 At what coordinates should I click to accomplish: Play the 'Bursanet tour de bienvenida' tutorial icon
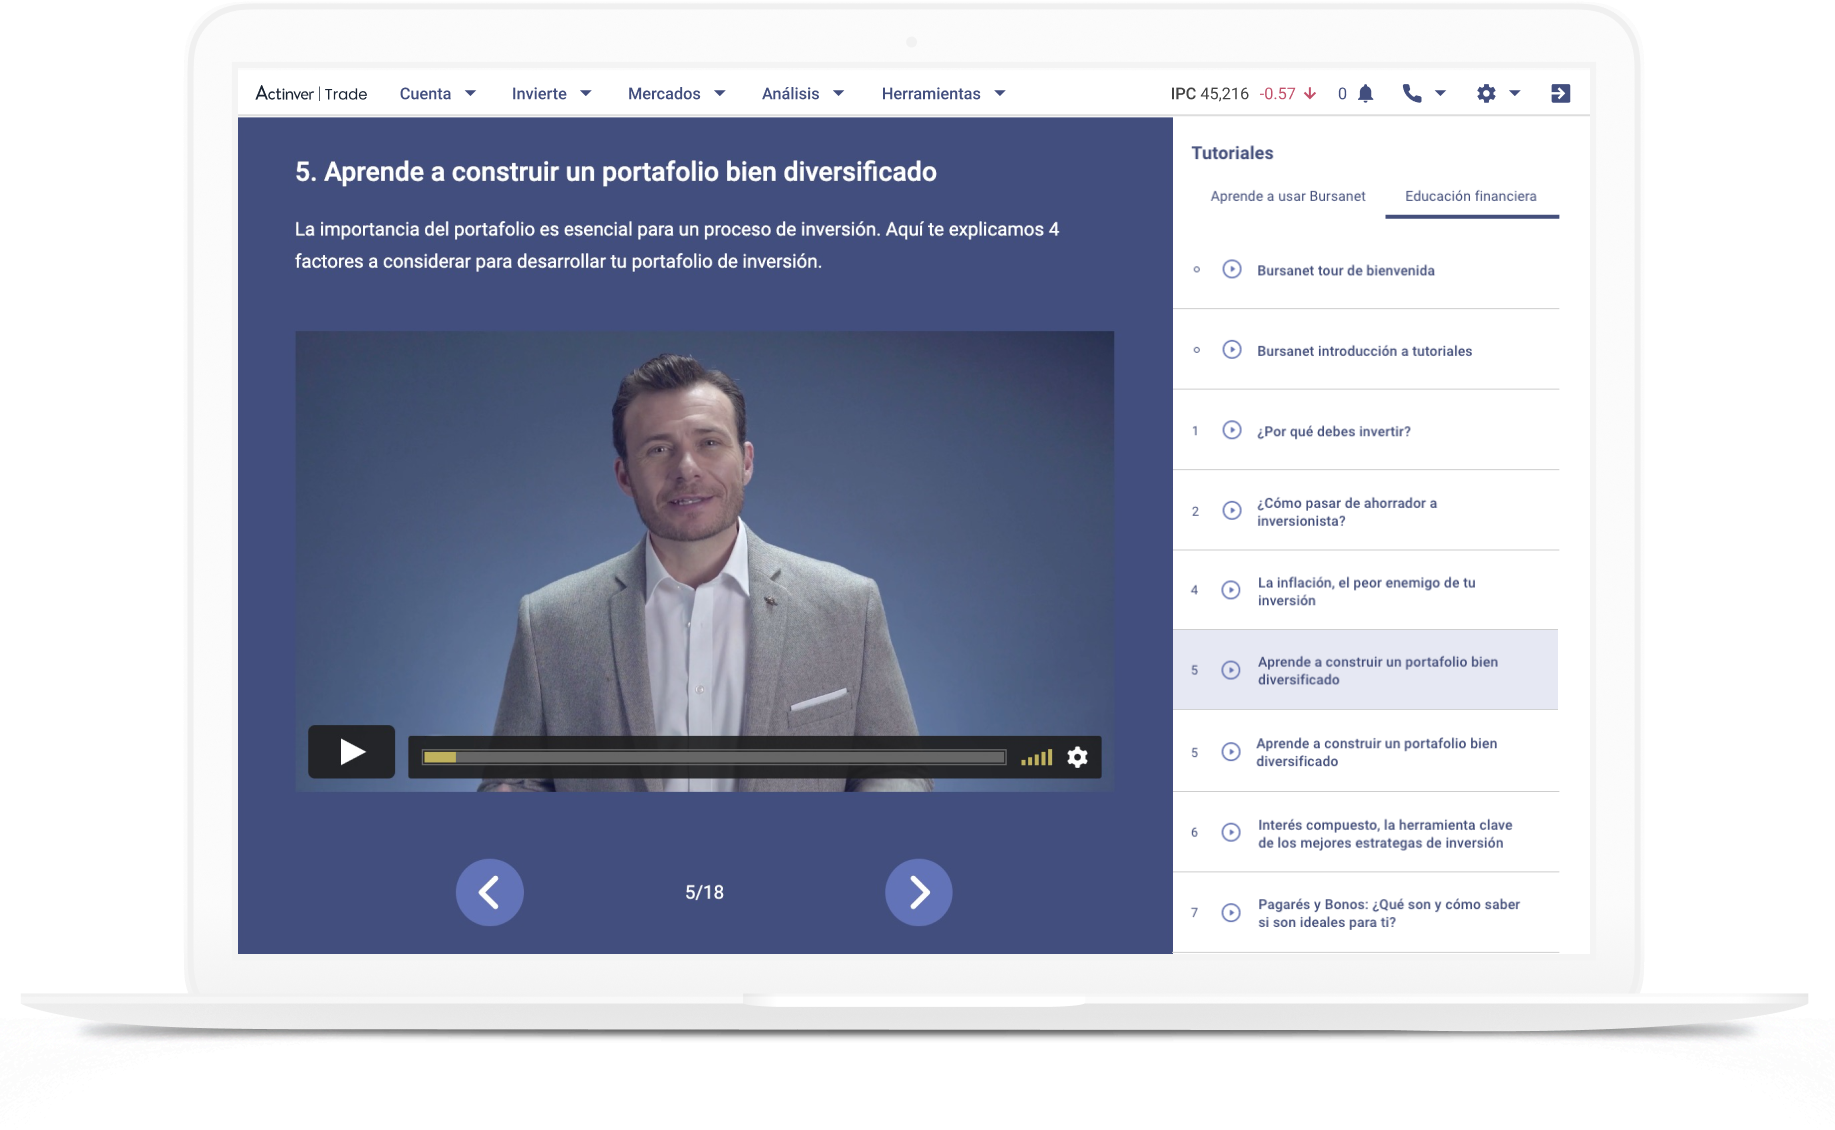(x=1231, y=269)
